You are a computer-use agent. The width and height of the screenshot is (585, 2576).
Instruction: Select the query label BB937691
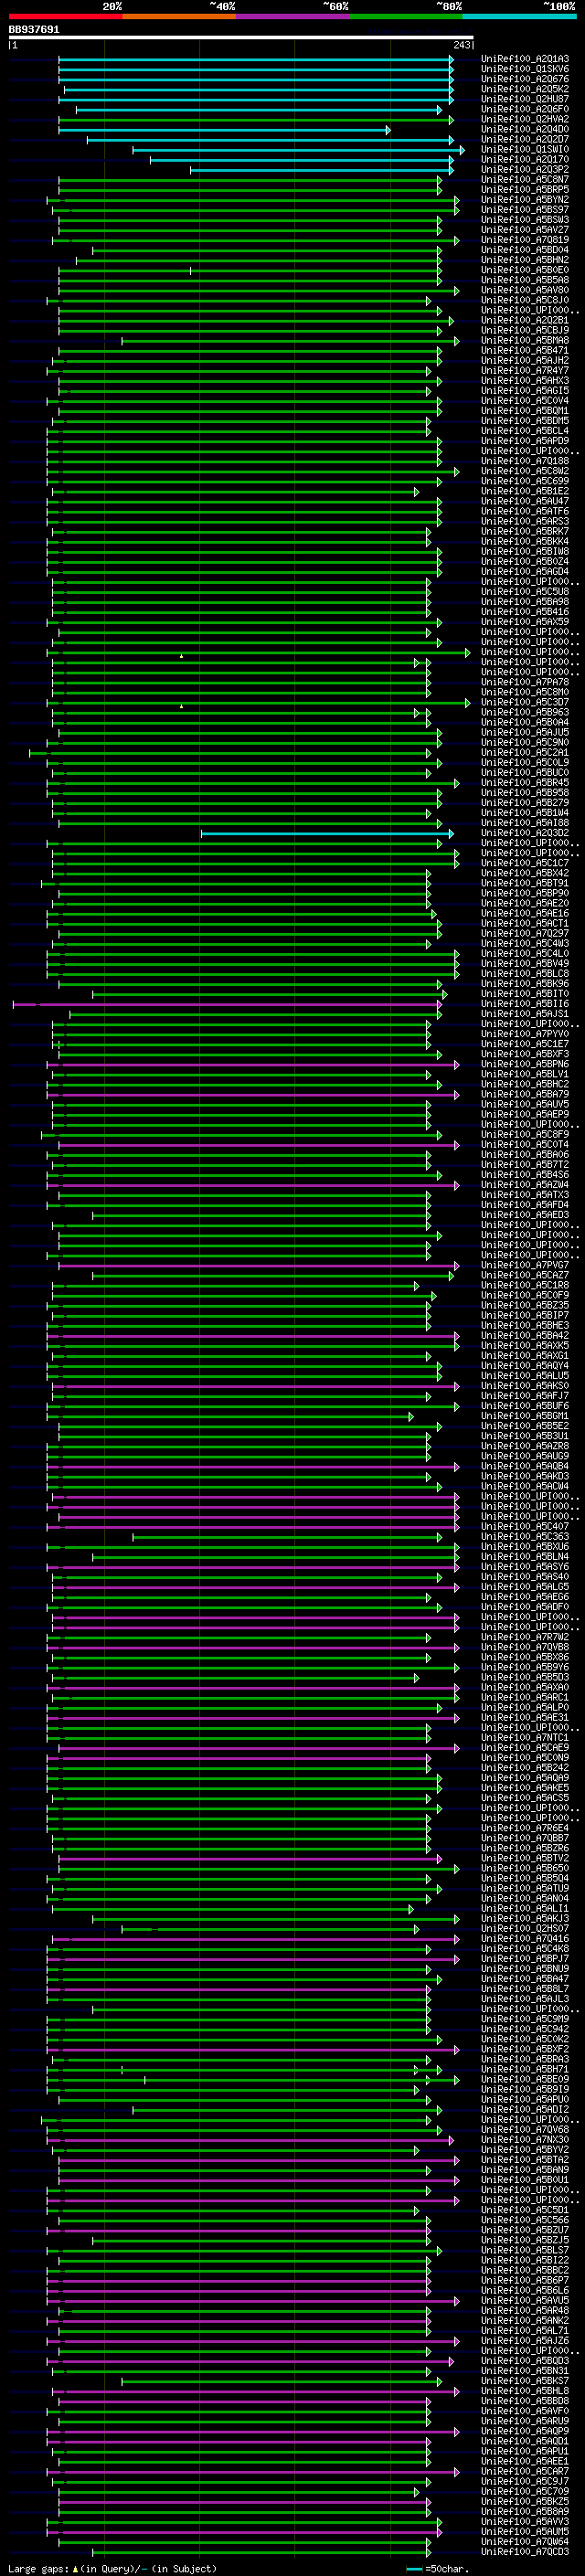pos(34,30)
